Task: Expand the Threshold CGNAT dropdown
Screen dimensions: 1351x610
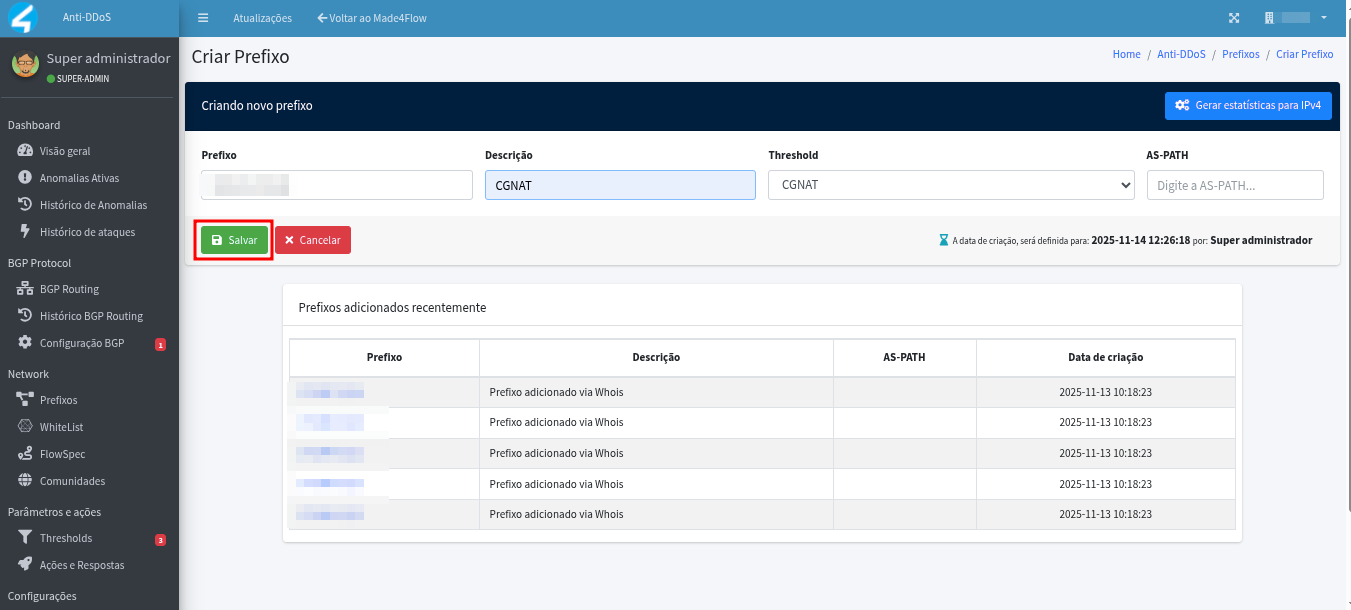Action: [950, 185]
